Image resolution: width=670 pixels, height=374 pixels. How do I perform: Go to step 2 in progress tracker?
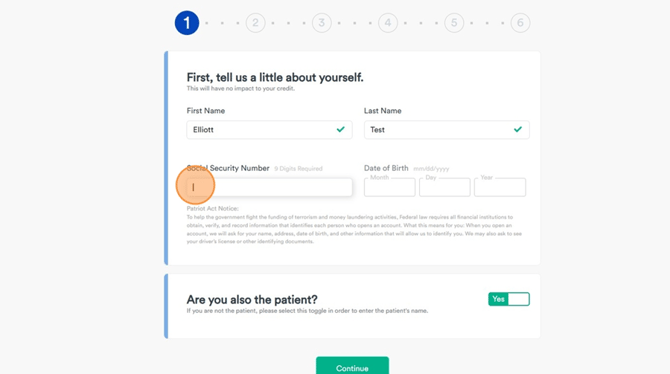[255, 23]
